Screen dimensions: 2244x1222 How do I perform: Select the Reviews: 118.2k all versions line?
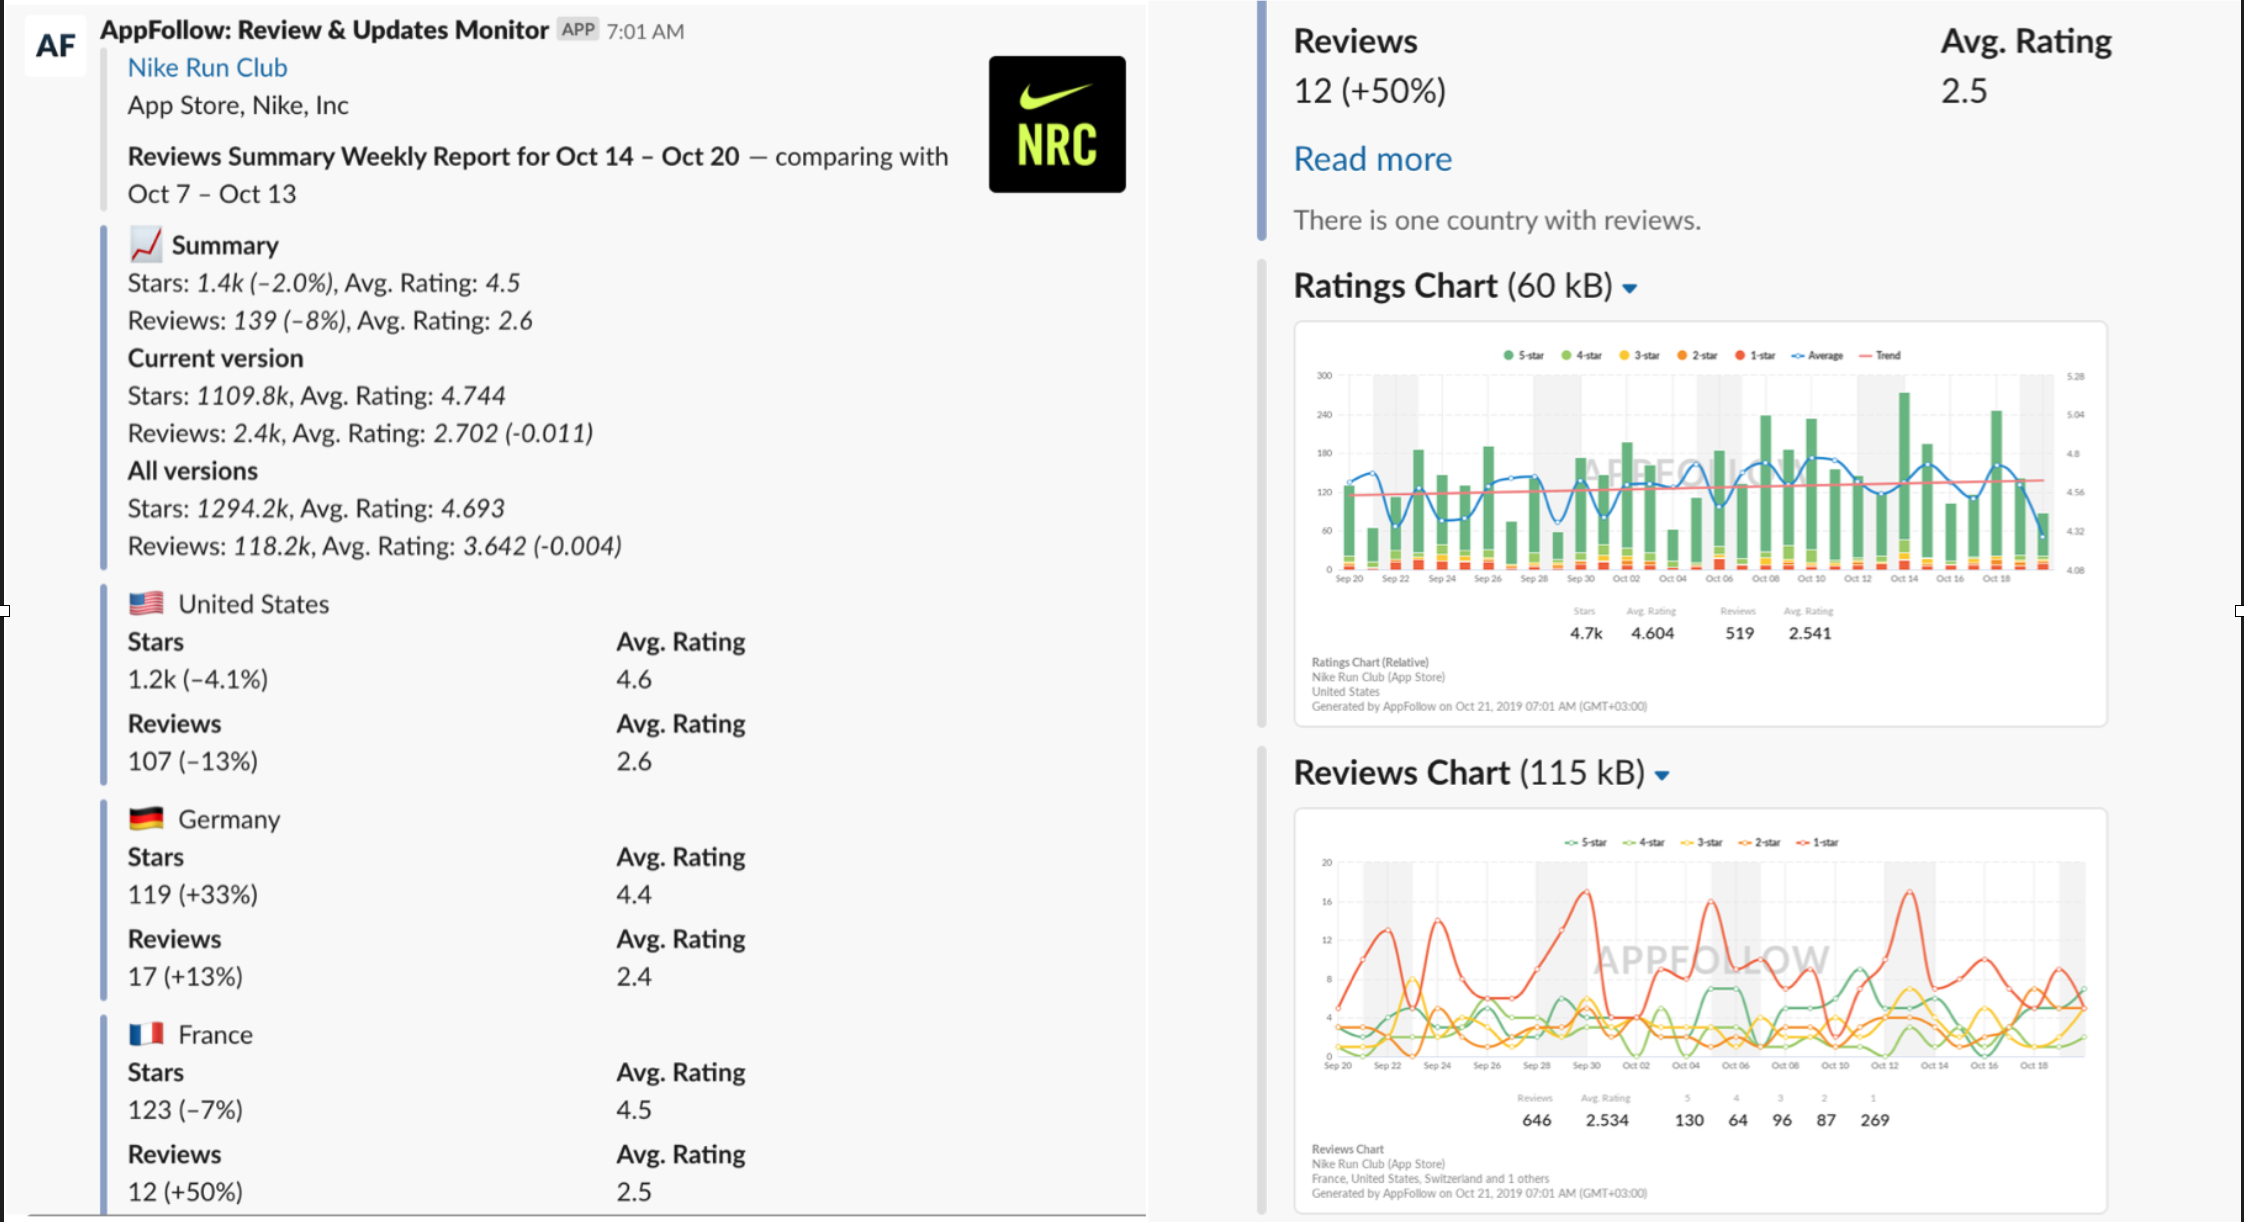[x=374, y=546]
